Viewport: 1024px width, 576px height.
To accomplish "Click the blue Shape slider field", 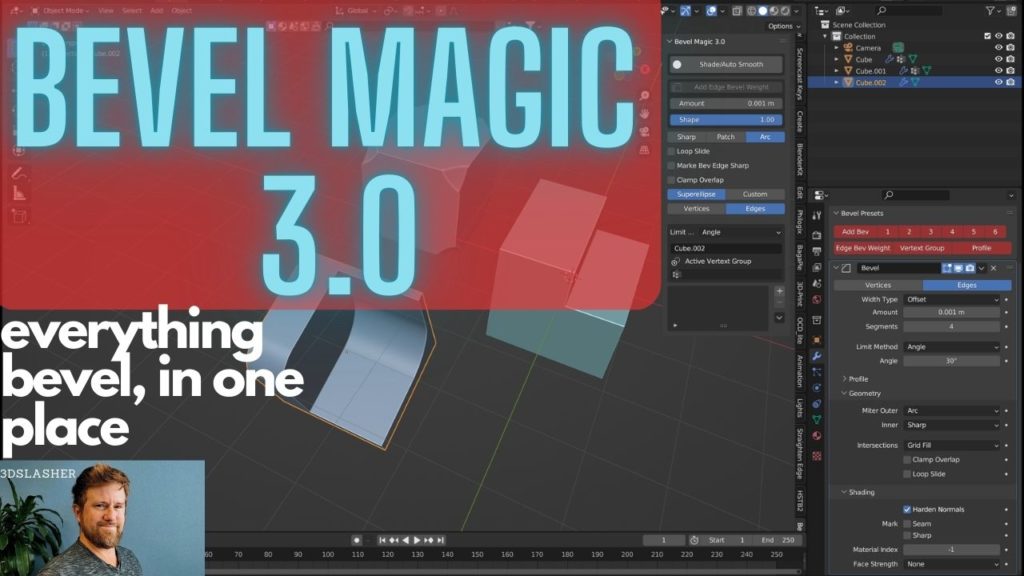I will pos(725,119).
